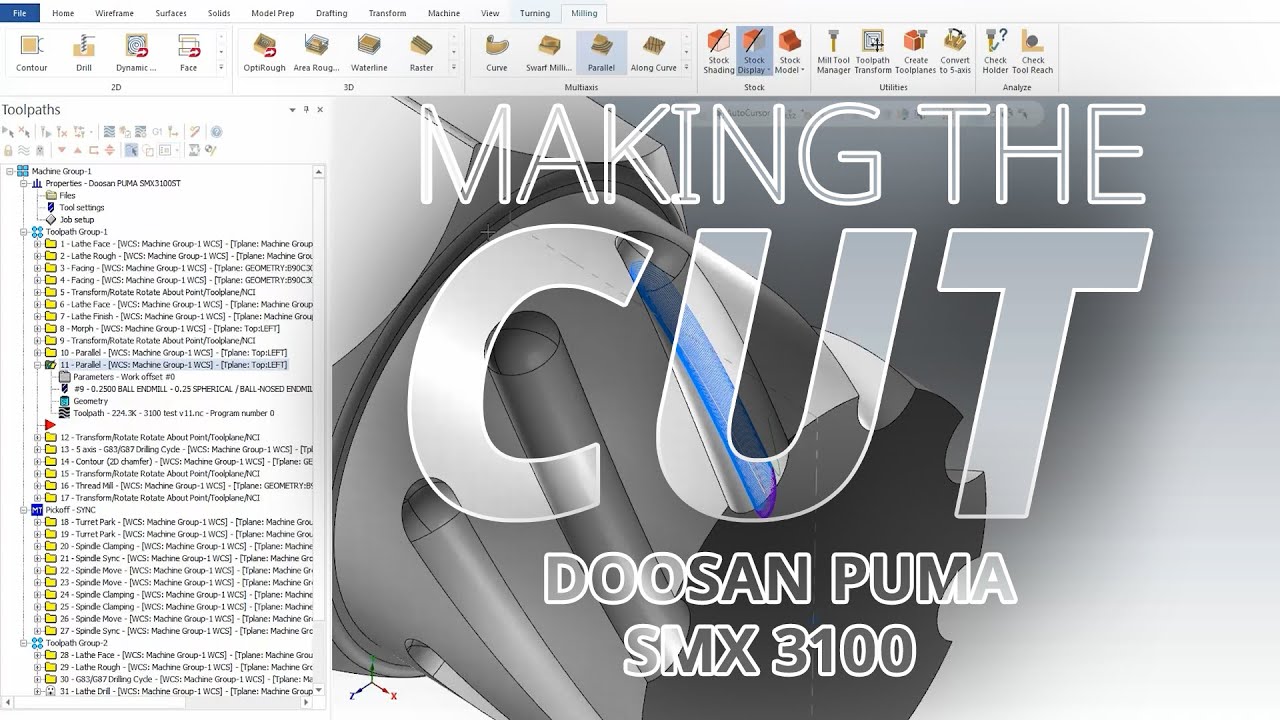Viewport: 1280px width, 720px height.
Task: Expand operation 1 - Lathe Face
Action: click(38, 244)
